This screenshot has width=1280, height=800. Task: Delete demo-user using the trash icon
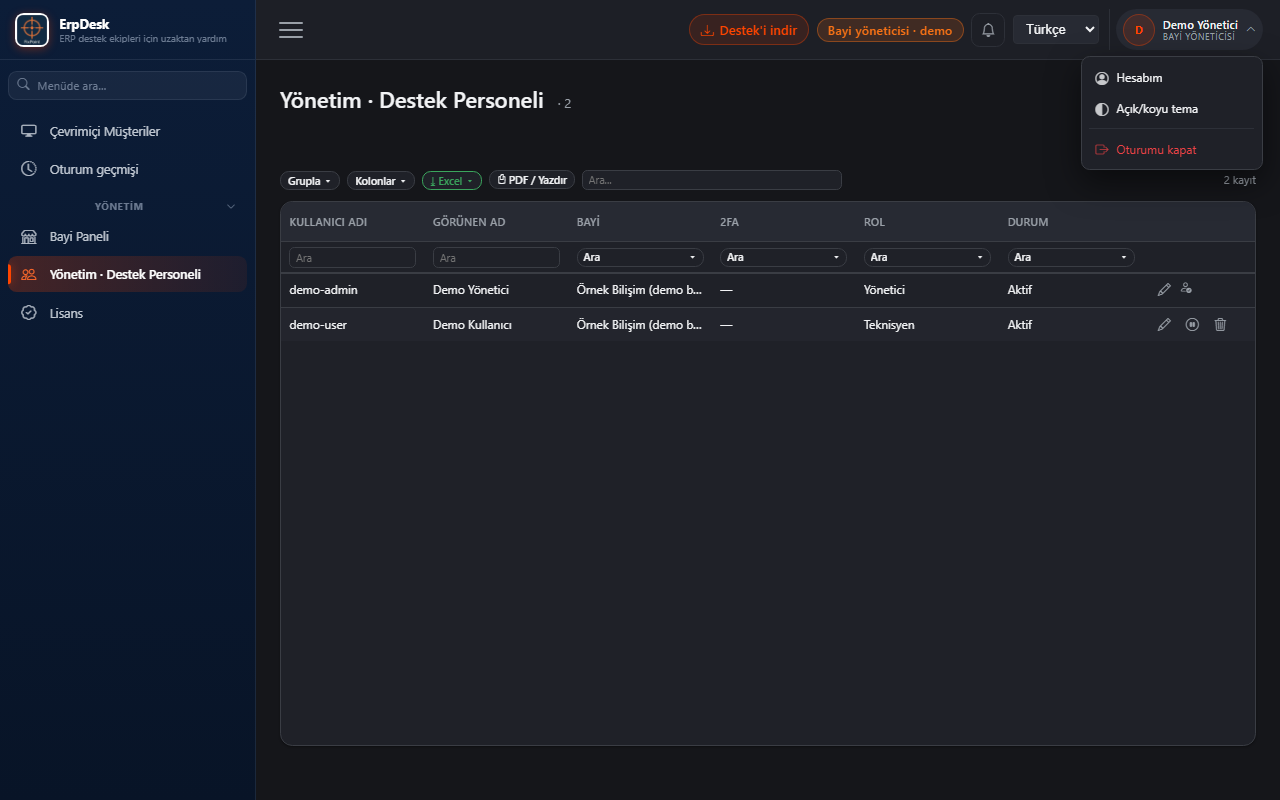(x=1220, y=325)
